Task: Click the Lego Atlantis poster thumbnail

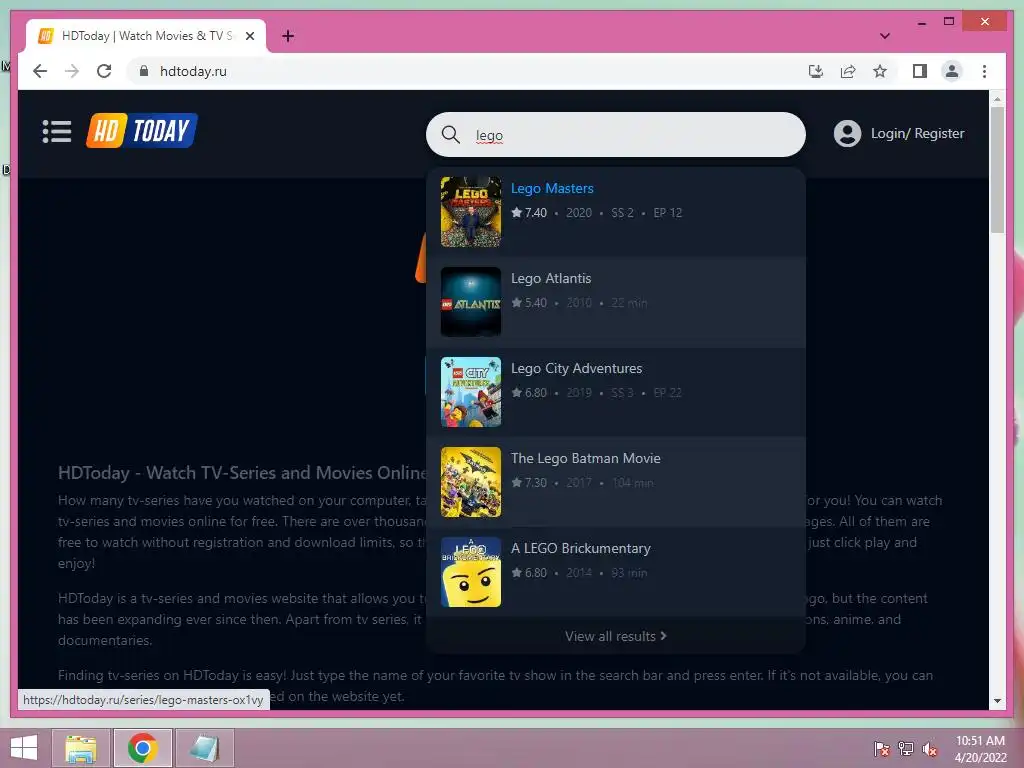Action: click(471, 302)
